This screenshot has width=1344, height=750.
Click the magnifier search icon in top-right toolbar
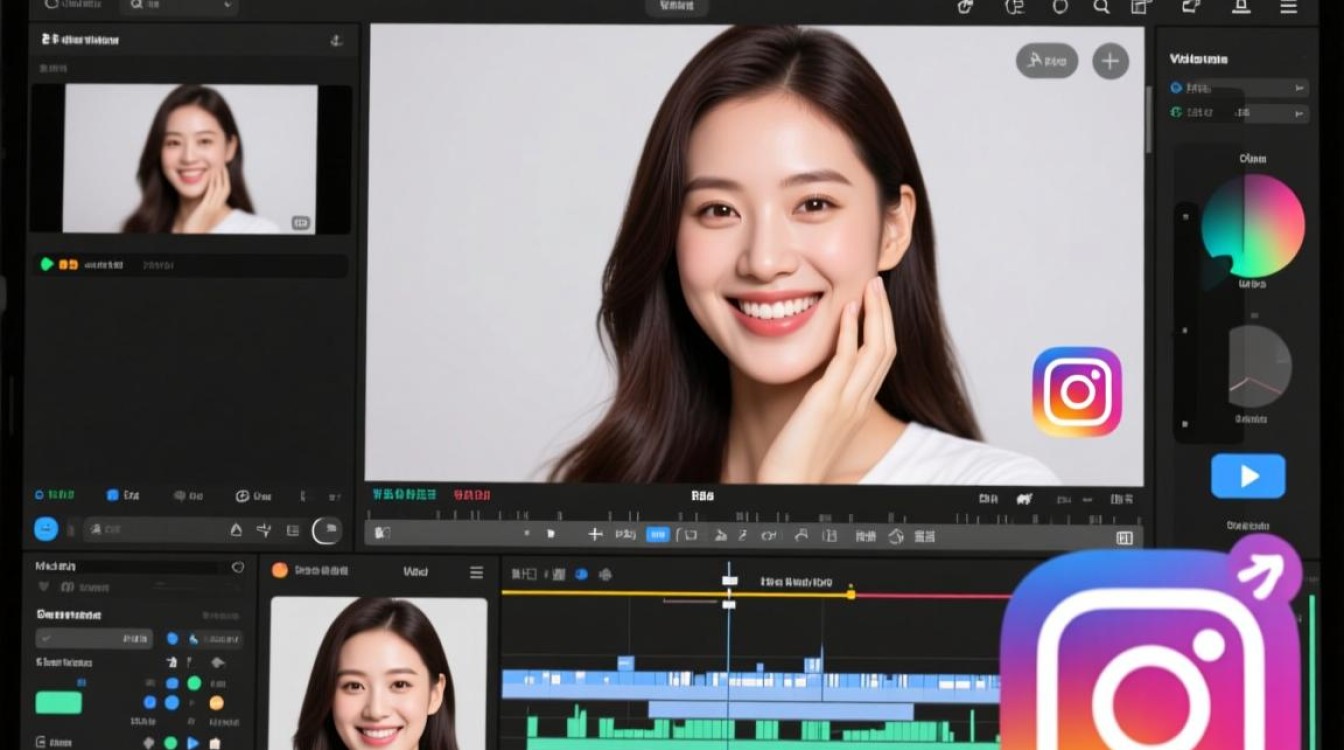1101,7
